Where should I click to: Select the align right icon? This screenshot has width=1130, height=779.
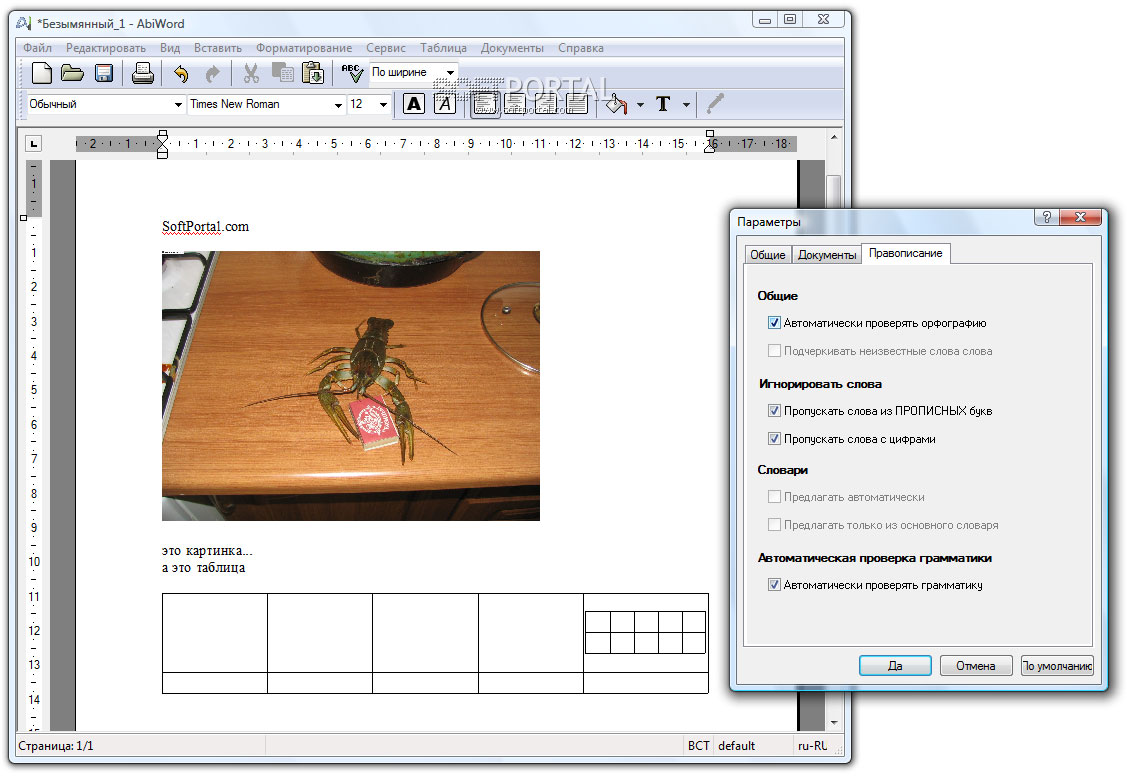click(546, 104)
